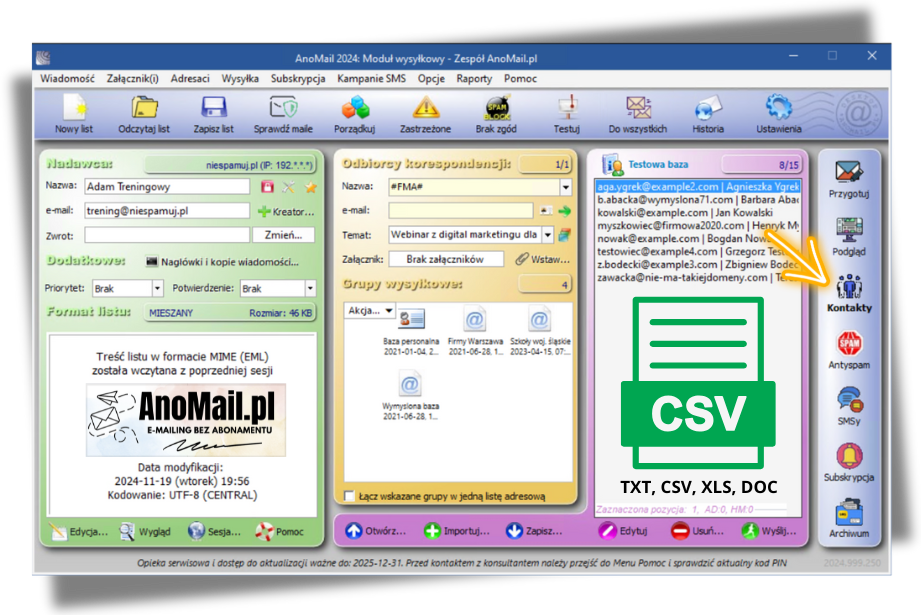Click the green arrow next to recipient e-mail
The height and width of the screenshot is (615, 921).
(564, 211)
